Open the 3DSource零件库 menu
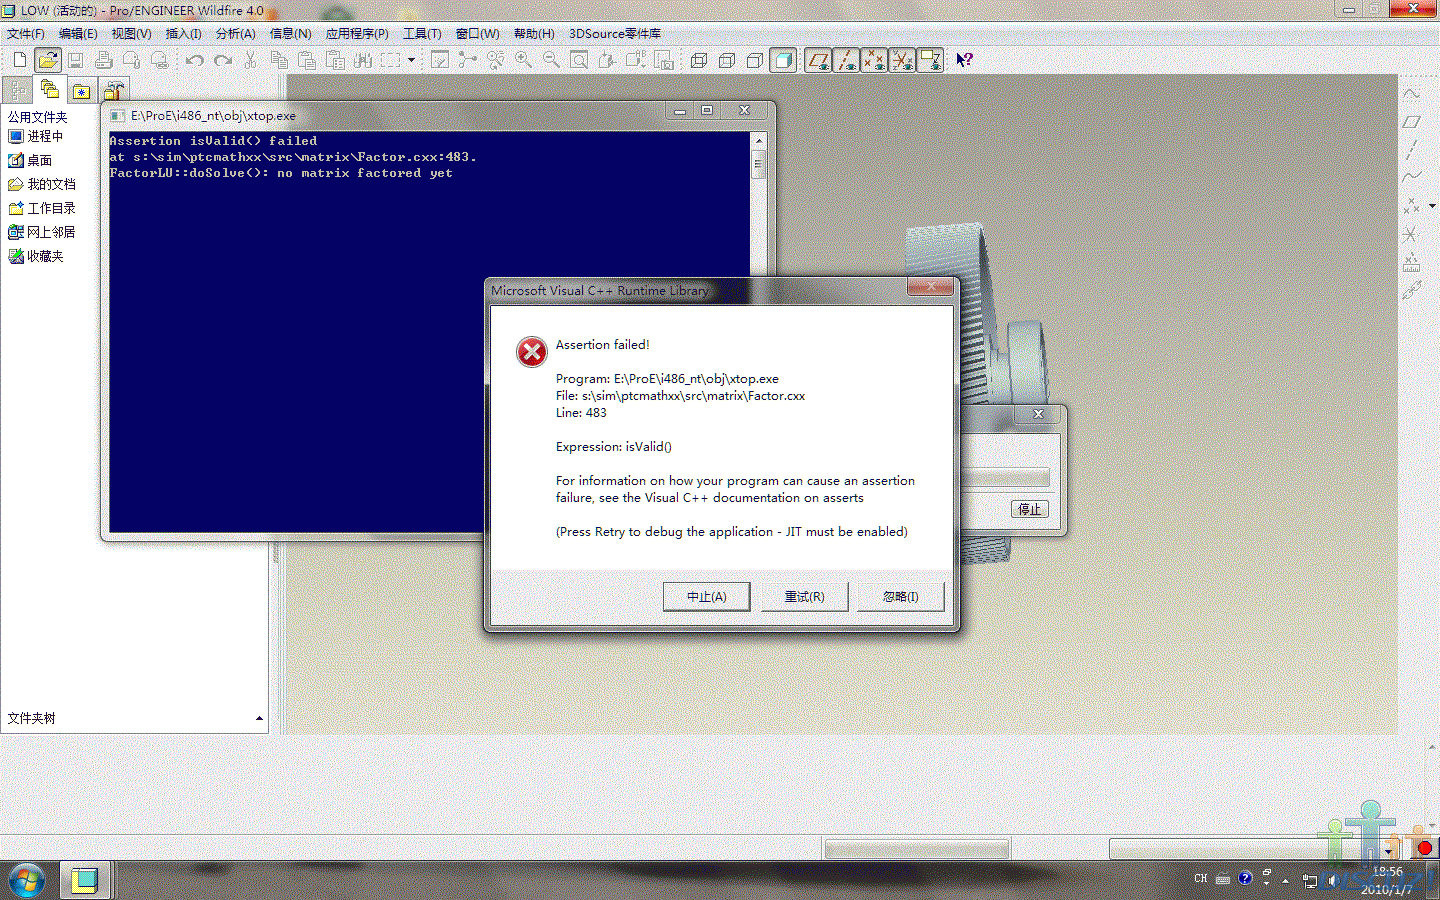1440x900 pixels. (x=615, y=34)
